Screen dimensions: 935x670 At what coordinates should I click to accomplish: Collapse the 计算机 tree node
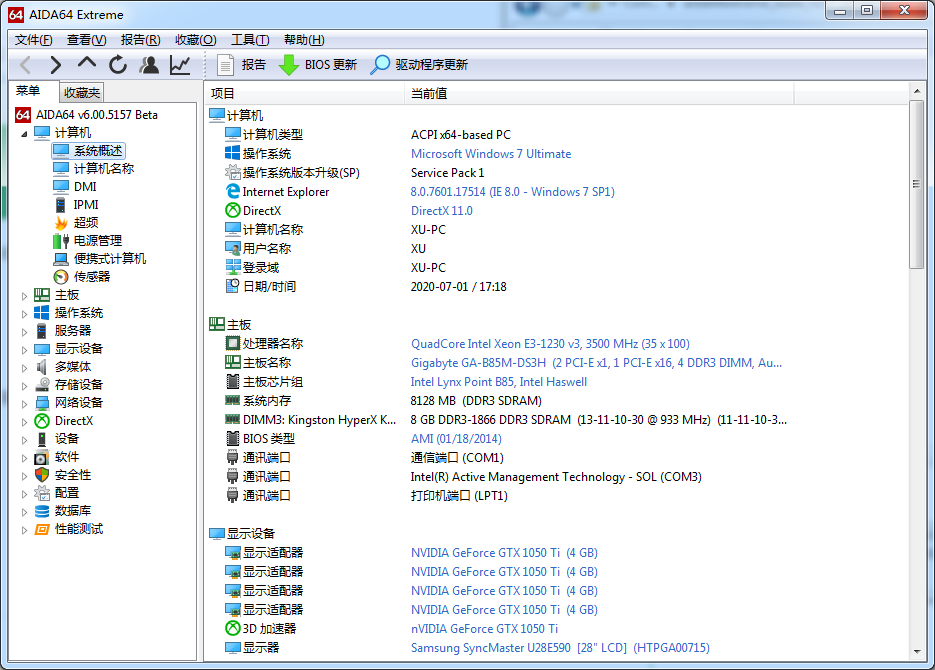(x=25, y=133)
